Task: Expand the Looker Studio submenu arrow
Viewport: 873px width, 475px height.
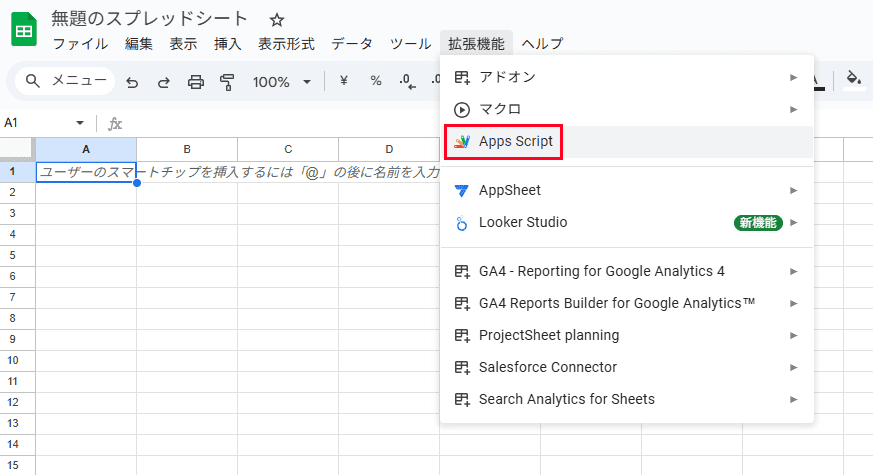Action: click(x=794, y=223)
